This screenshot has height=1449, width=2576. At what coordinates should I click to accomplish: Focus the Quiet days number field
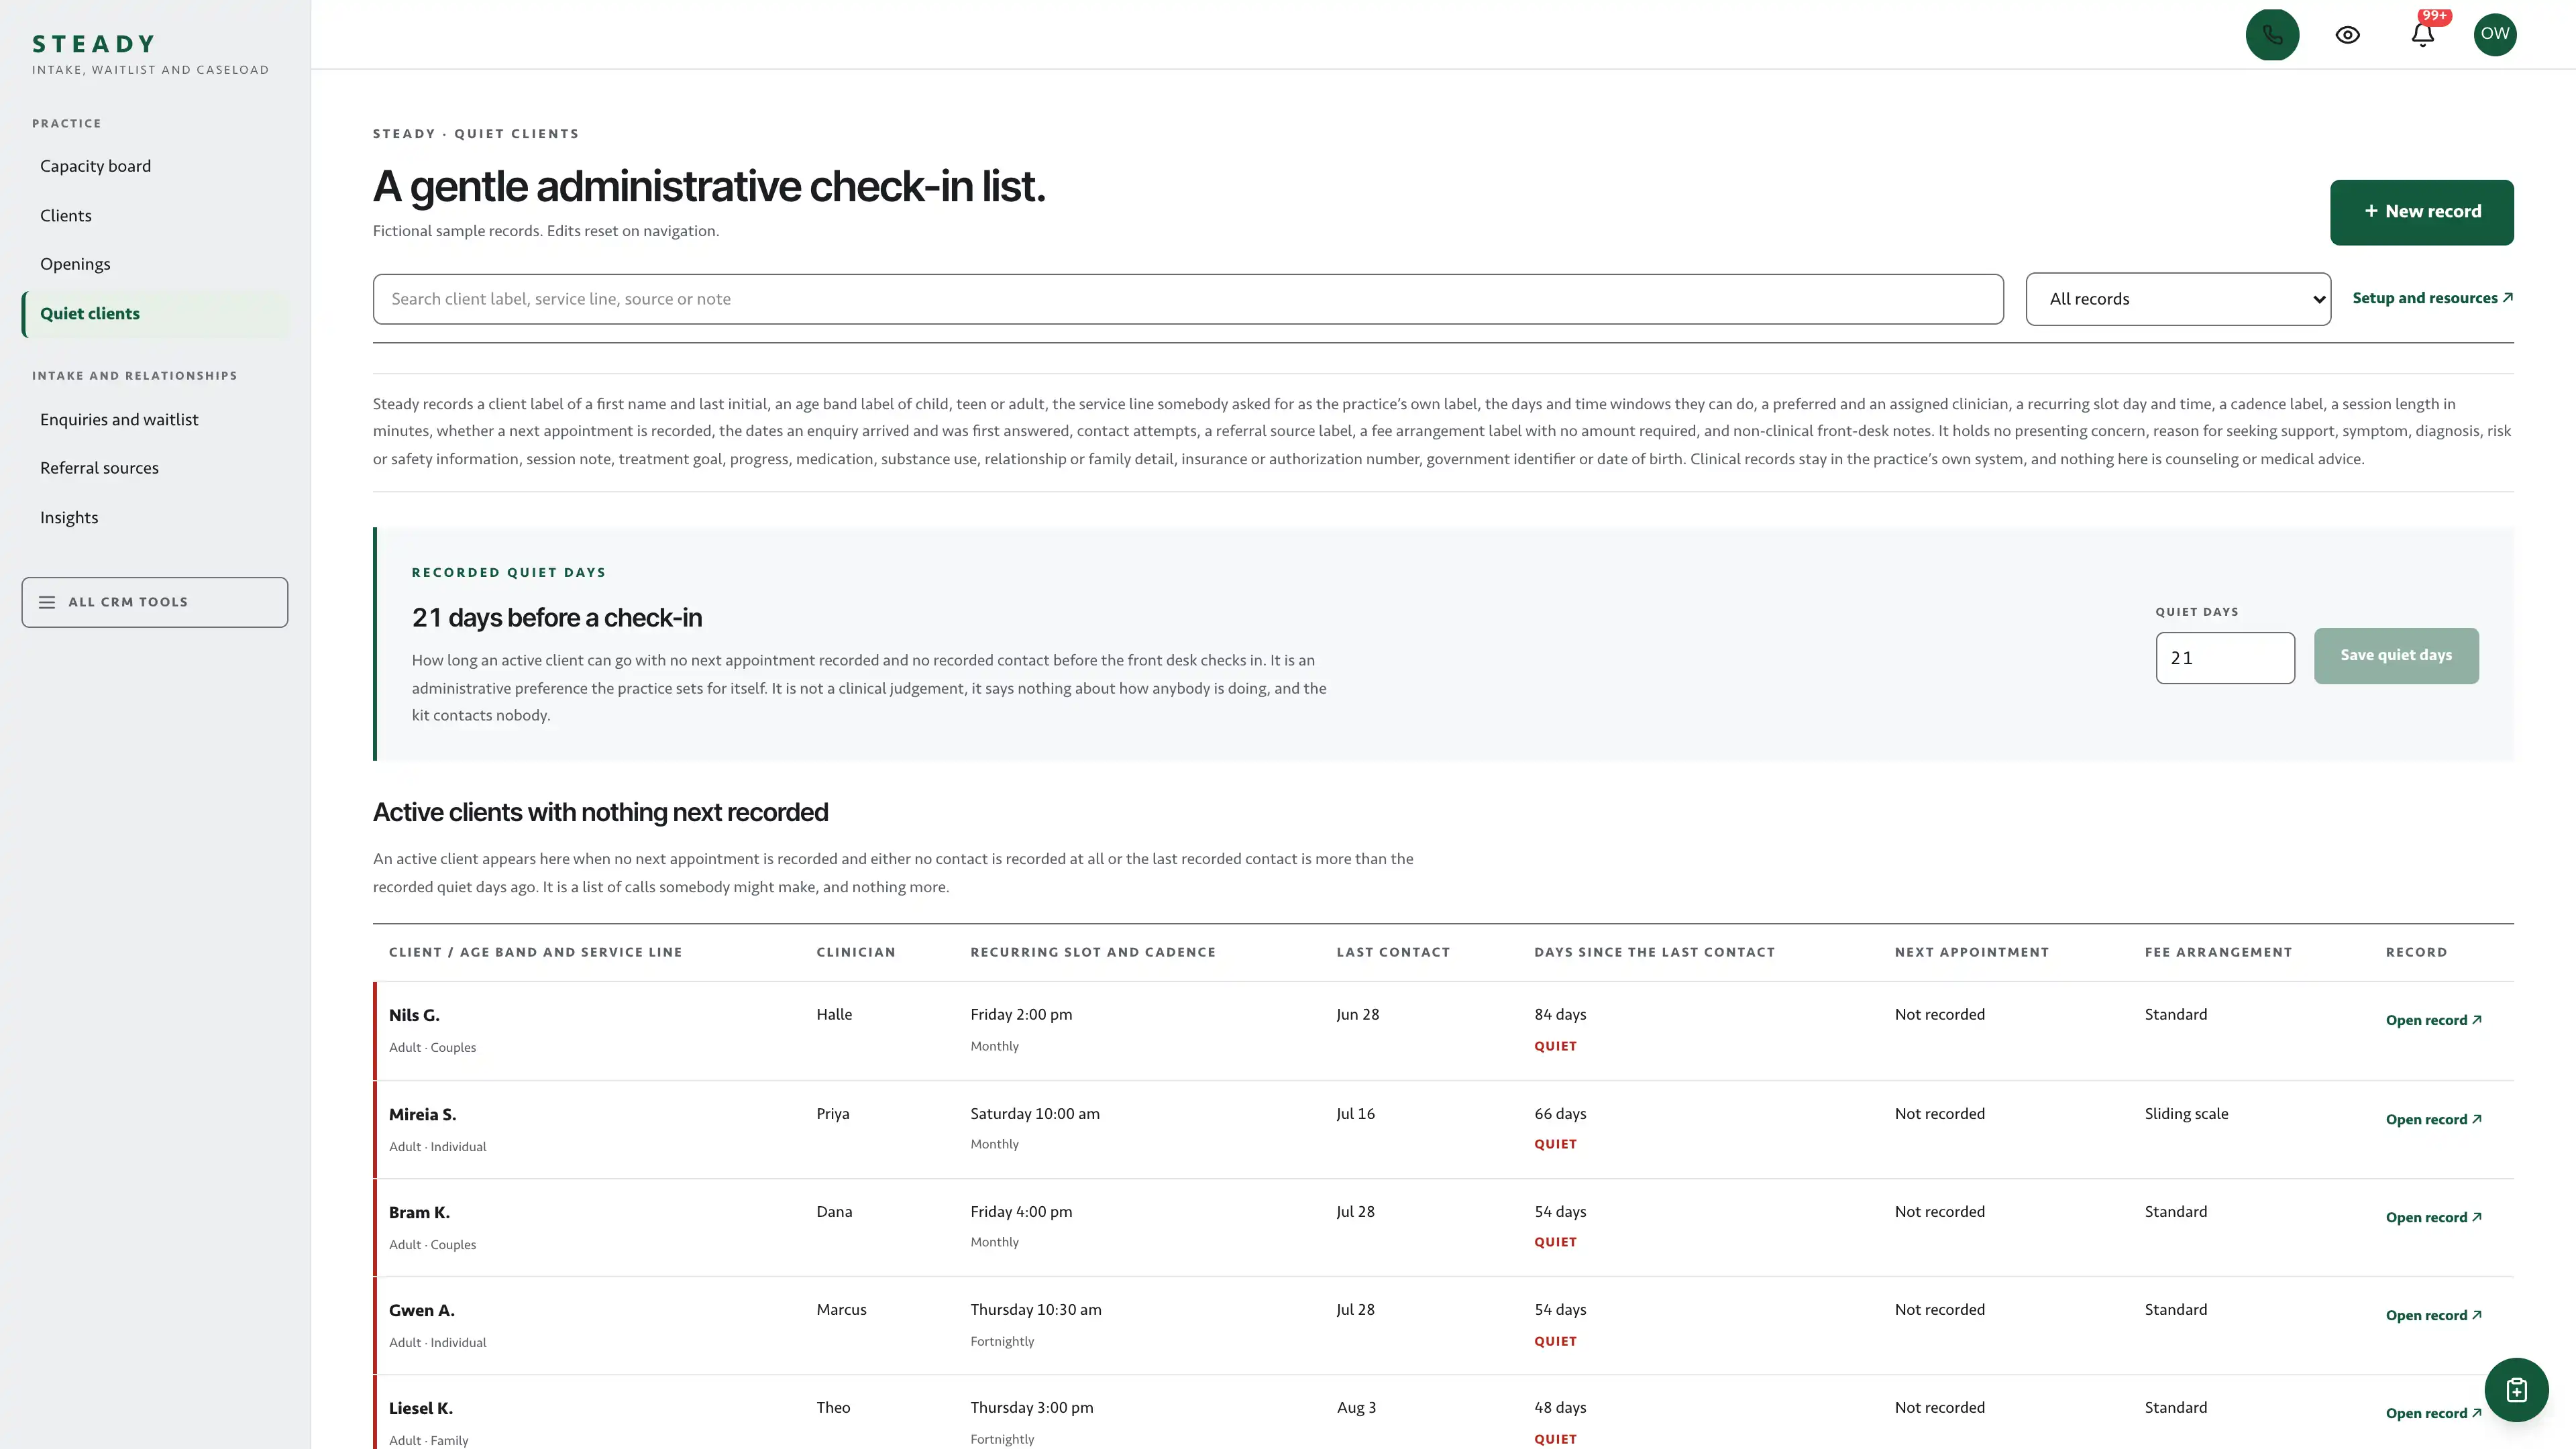tap(2225, 658)
